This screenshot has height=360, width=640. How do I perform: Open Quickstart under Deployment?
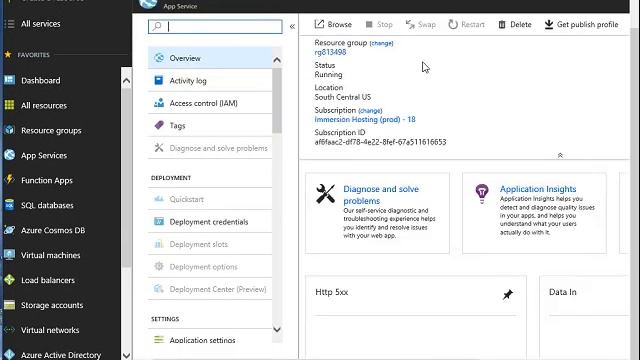[210, 199]
